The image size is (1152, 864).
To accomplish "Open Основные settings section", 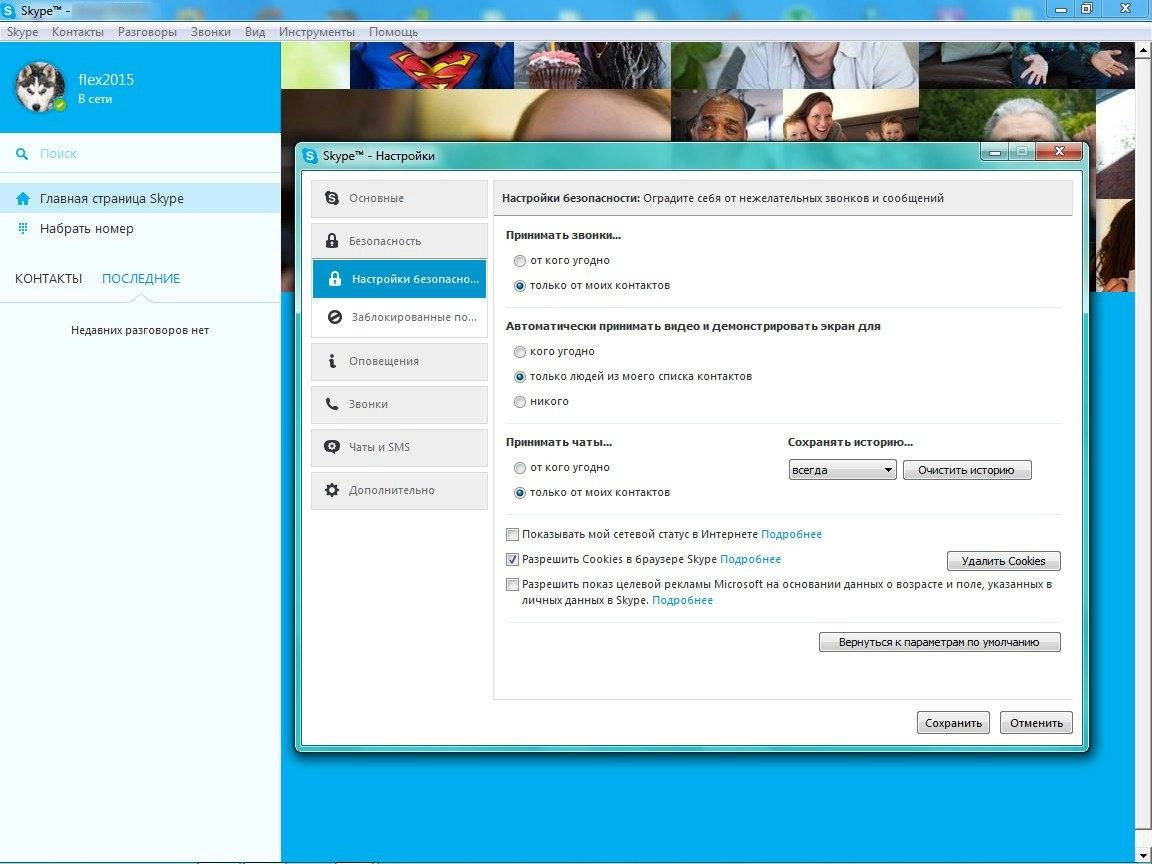I will (x=399, y=198).
